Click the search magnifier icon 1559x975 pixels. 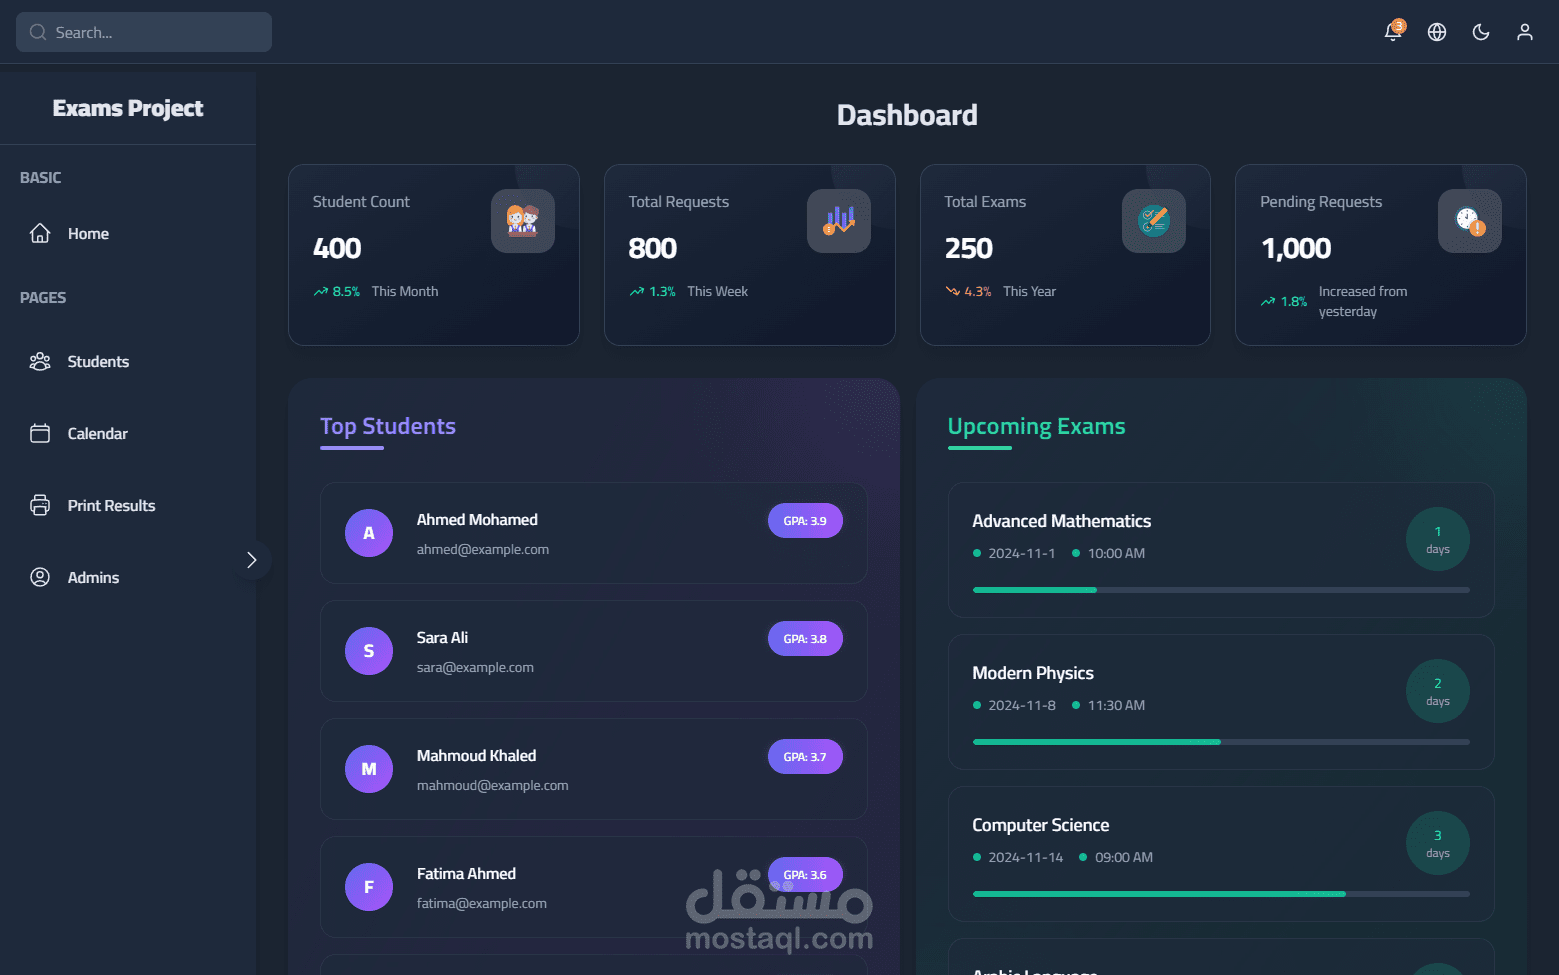click(x=38, y=32)
